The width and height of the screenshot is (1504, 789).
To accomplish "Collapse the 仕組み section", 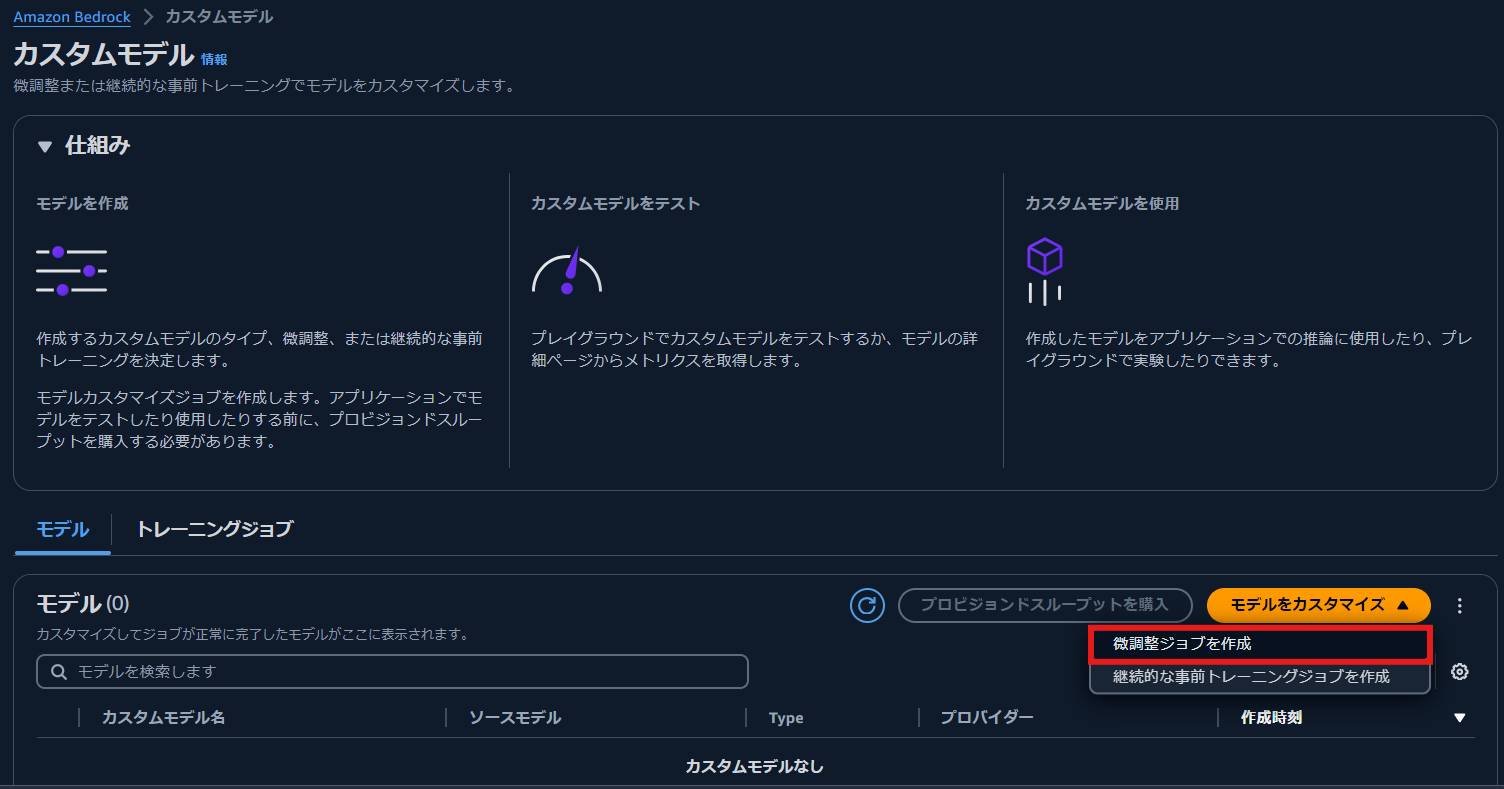I will tap(42, 145).
